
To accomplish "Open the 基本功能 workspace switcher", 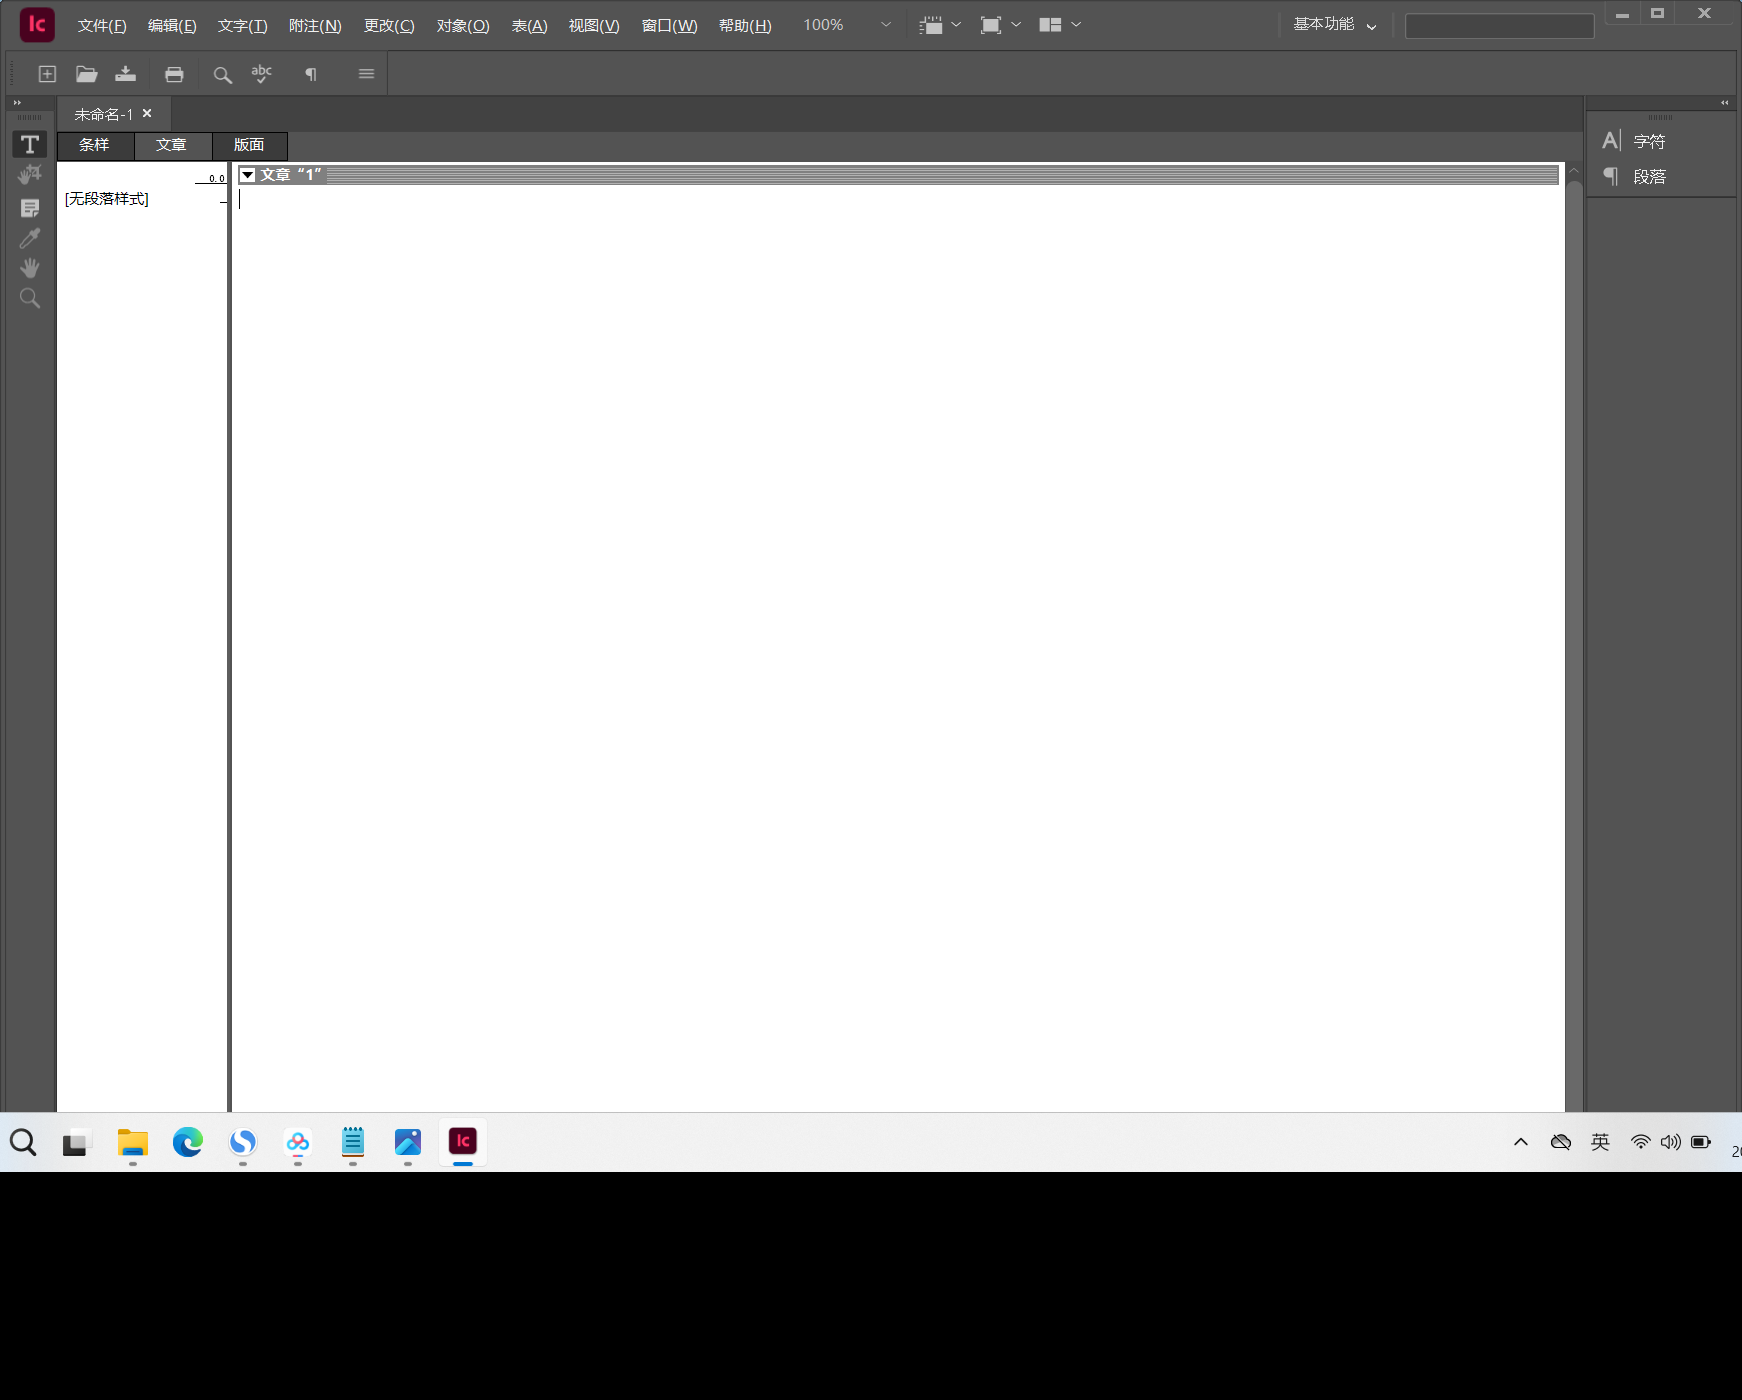I will 1334,25.
